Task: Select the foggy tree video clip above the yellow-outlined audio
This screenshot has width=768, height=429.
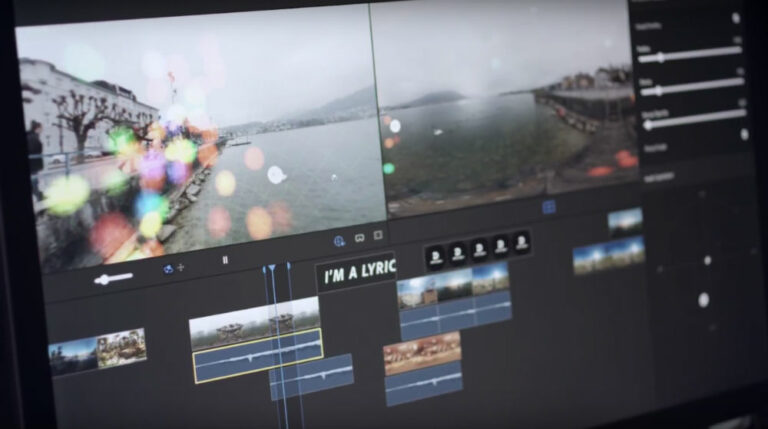Action: tap(255, 322)
